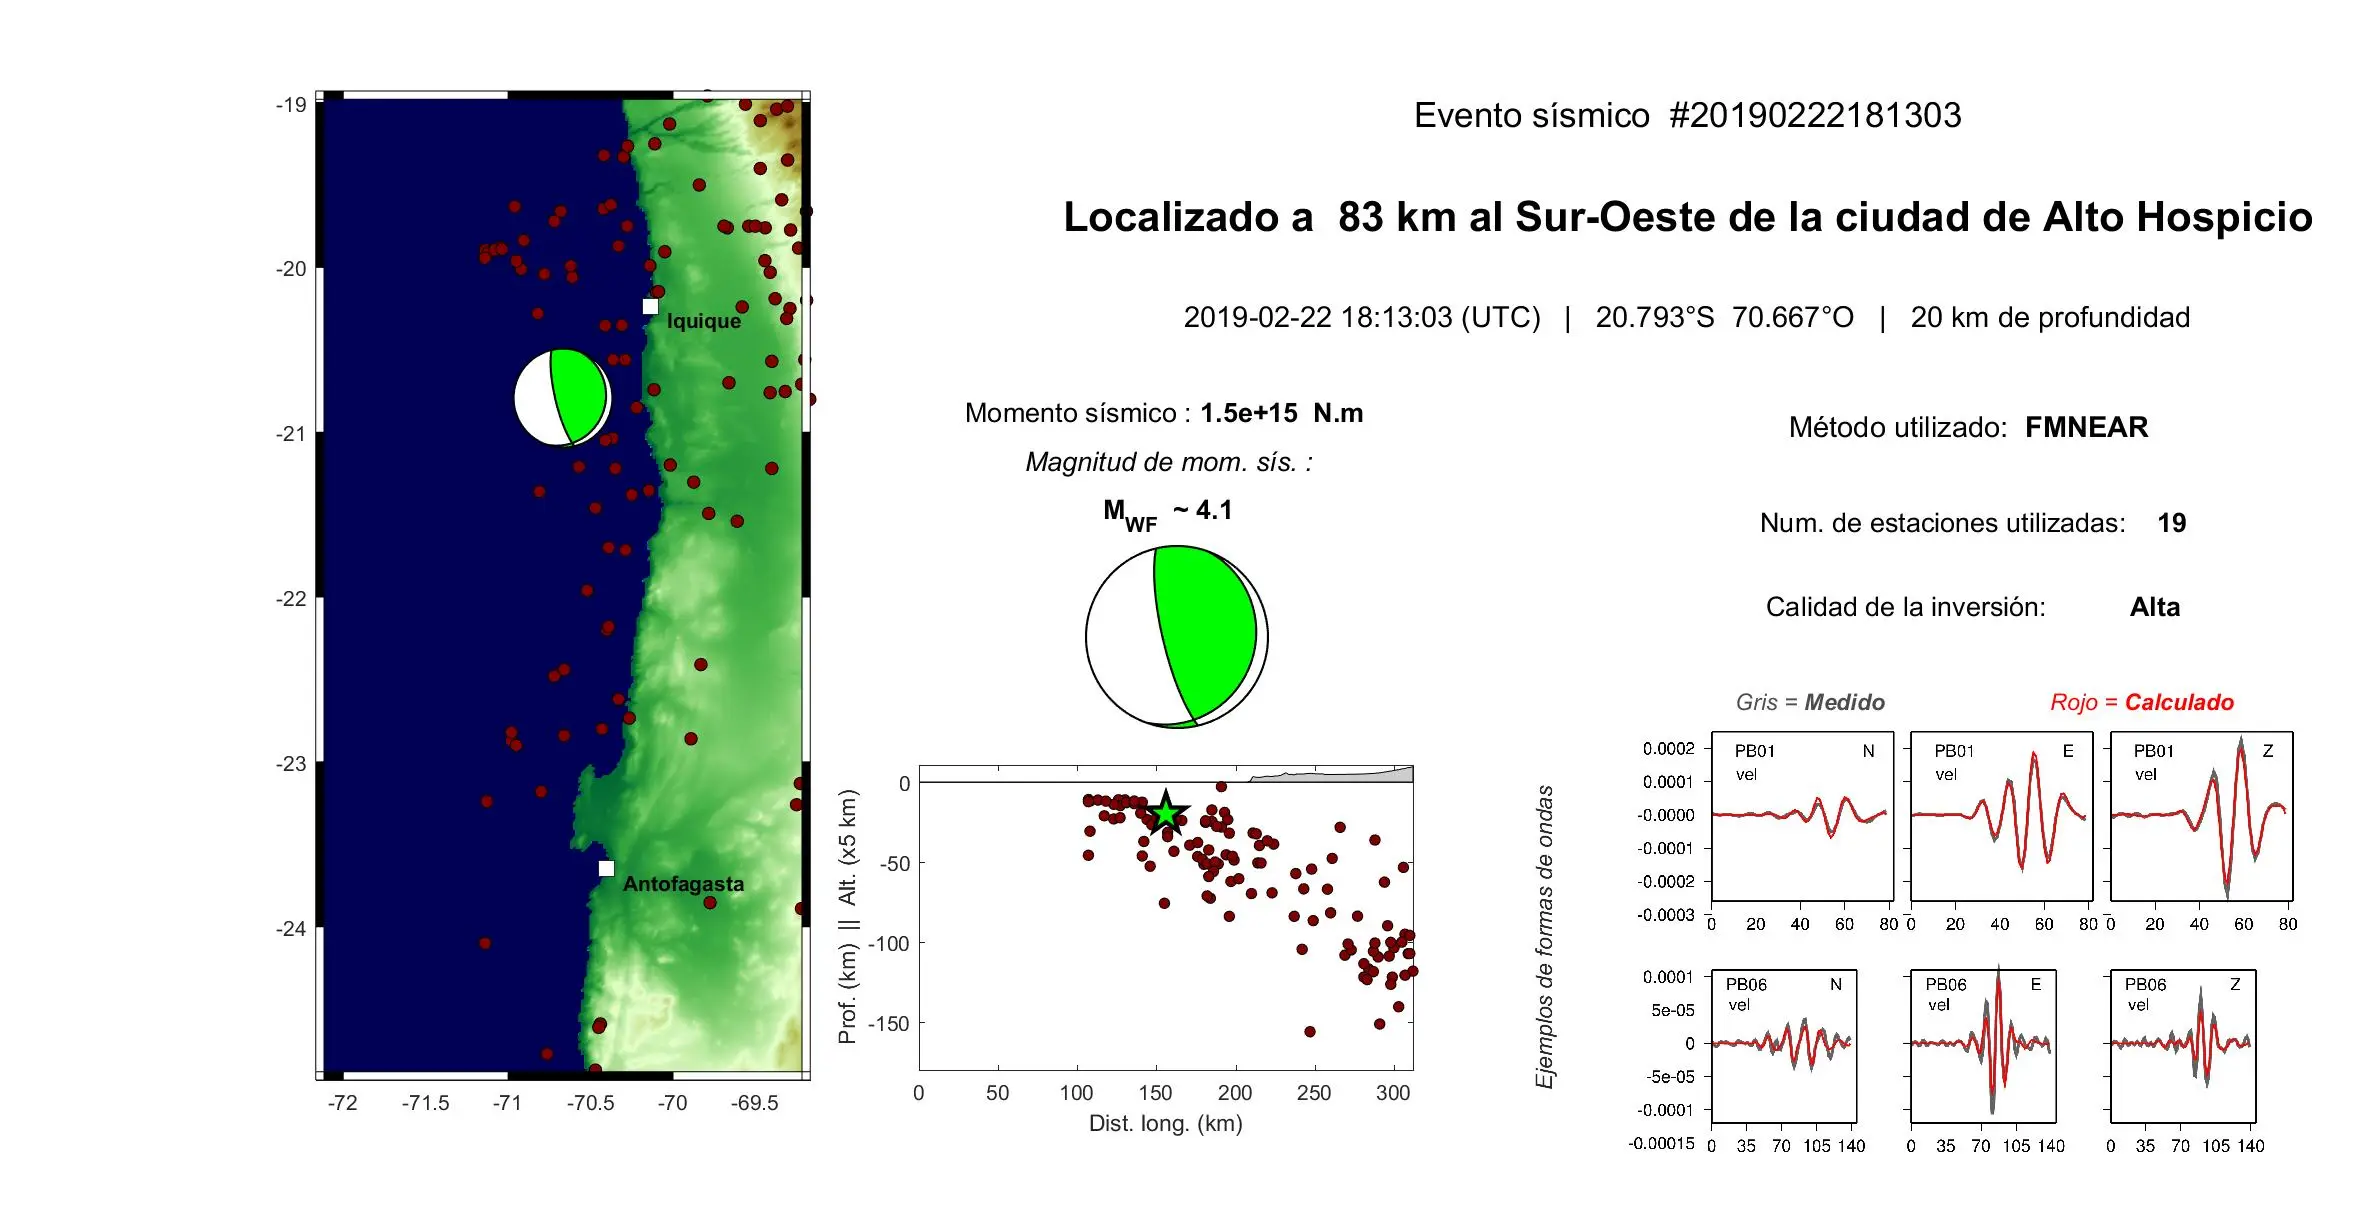Click the timestamp '2019-02-22 18:13:03 (UTC)'
Screen dimensions: 2378x1212
click(x=1362, y=317)
